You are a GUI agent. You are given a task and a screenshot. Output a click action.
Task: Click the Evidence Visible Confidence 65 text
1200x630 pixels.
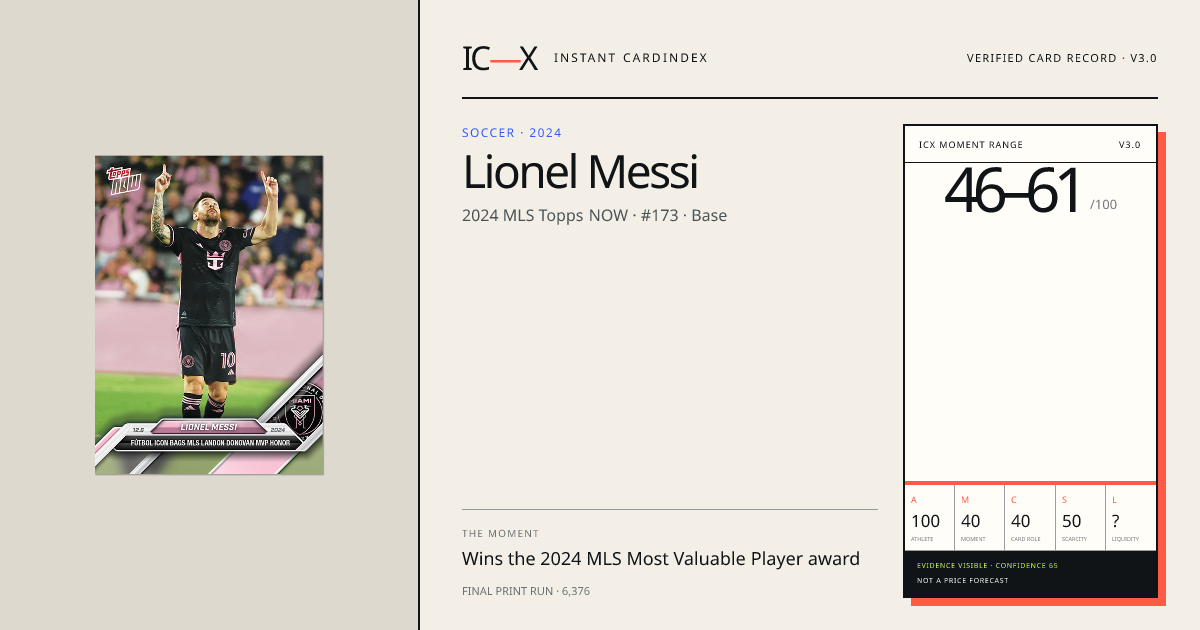[987, 566]
